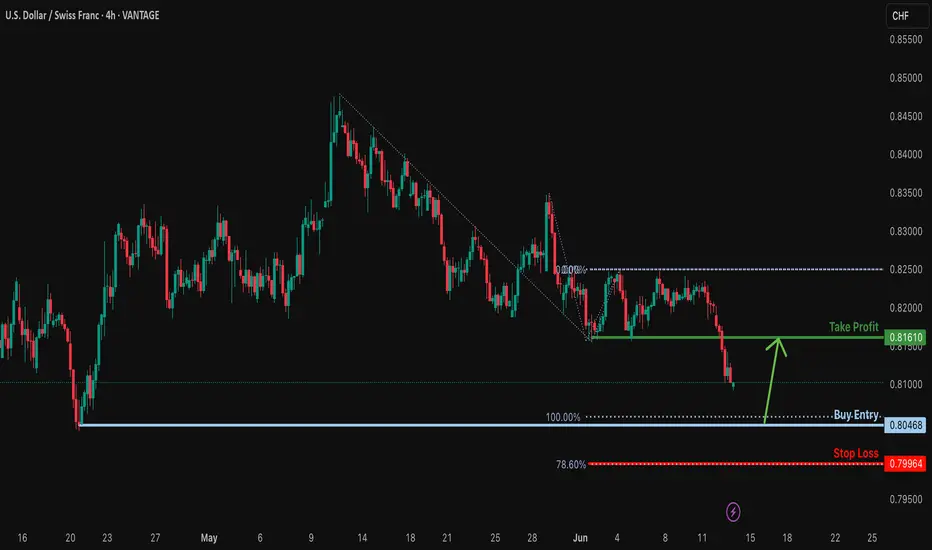The height and width of the screenshot is (550, 932).
Task: Click the '23' date label on time axis
Action: tap(107, 538)
